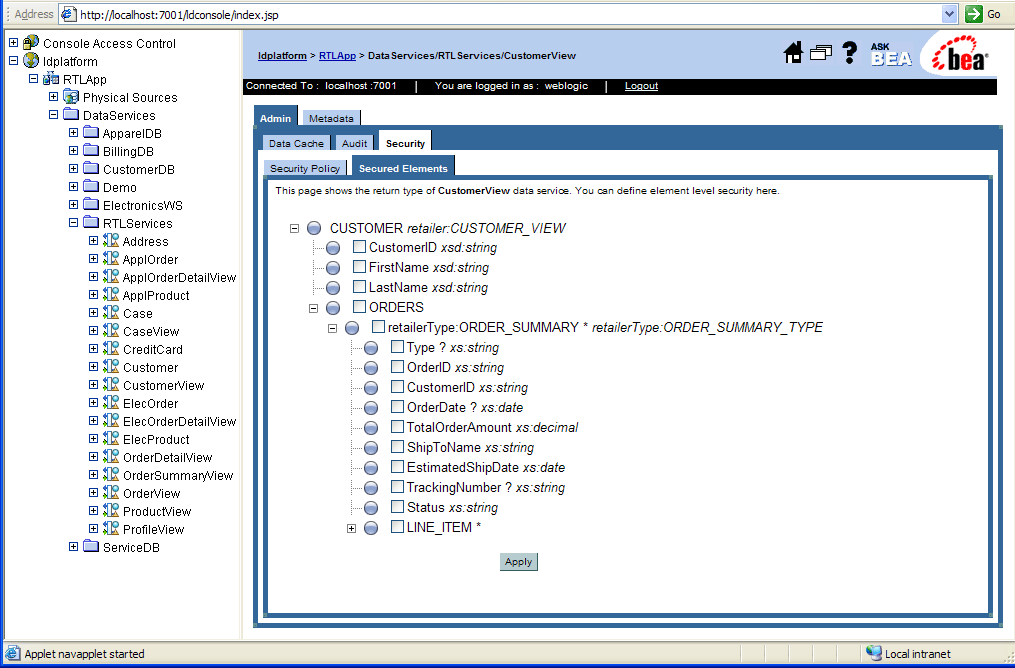Check the retailerType:ORDER_SUMMARY checkbox
The height and width of the screenshot is (668, 1015).
click(x=378, y=327)
